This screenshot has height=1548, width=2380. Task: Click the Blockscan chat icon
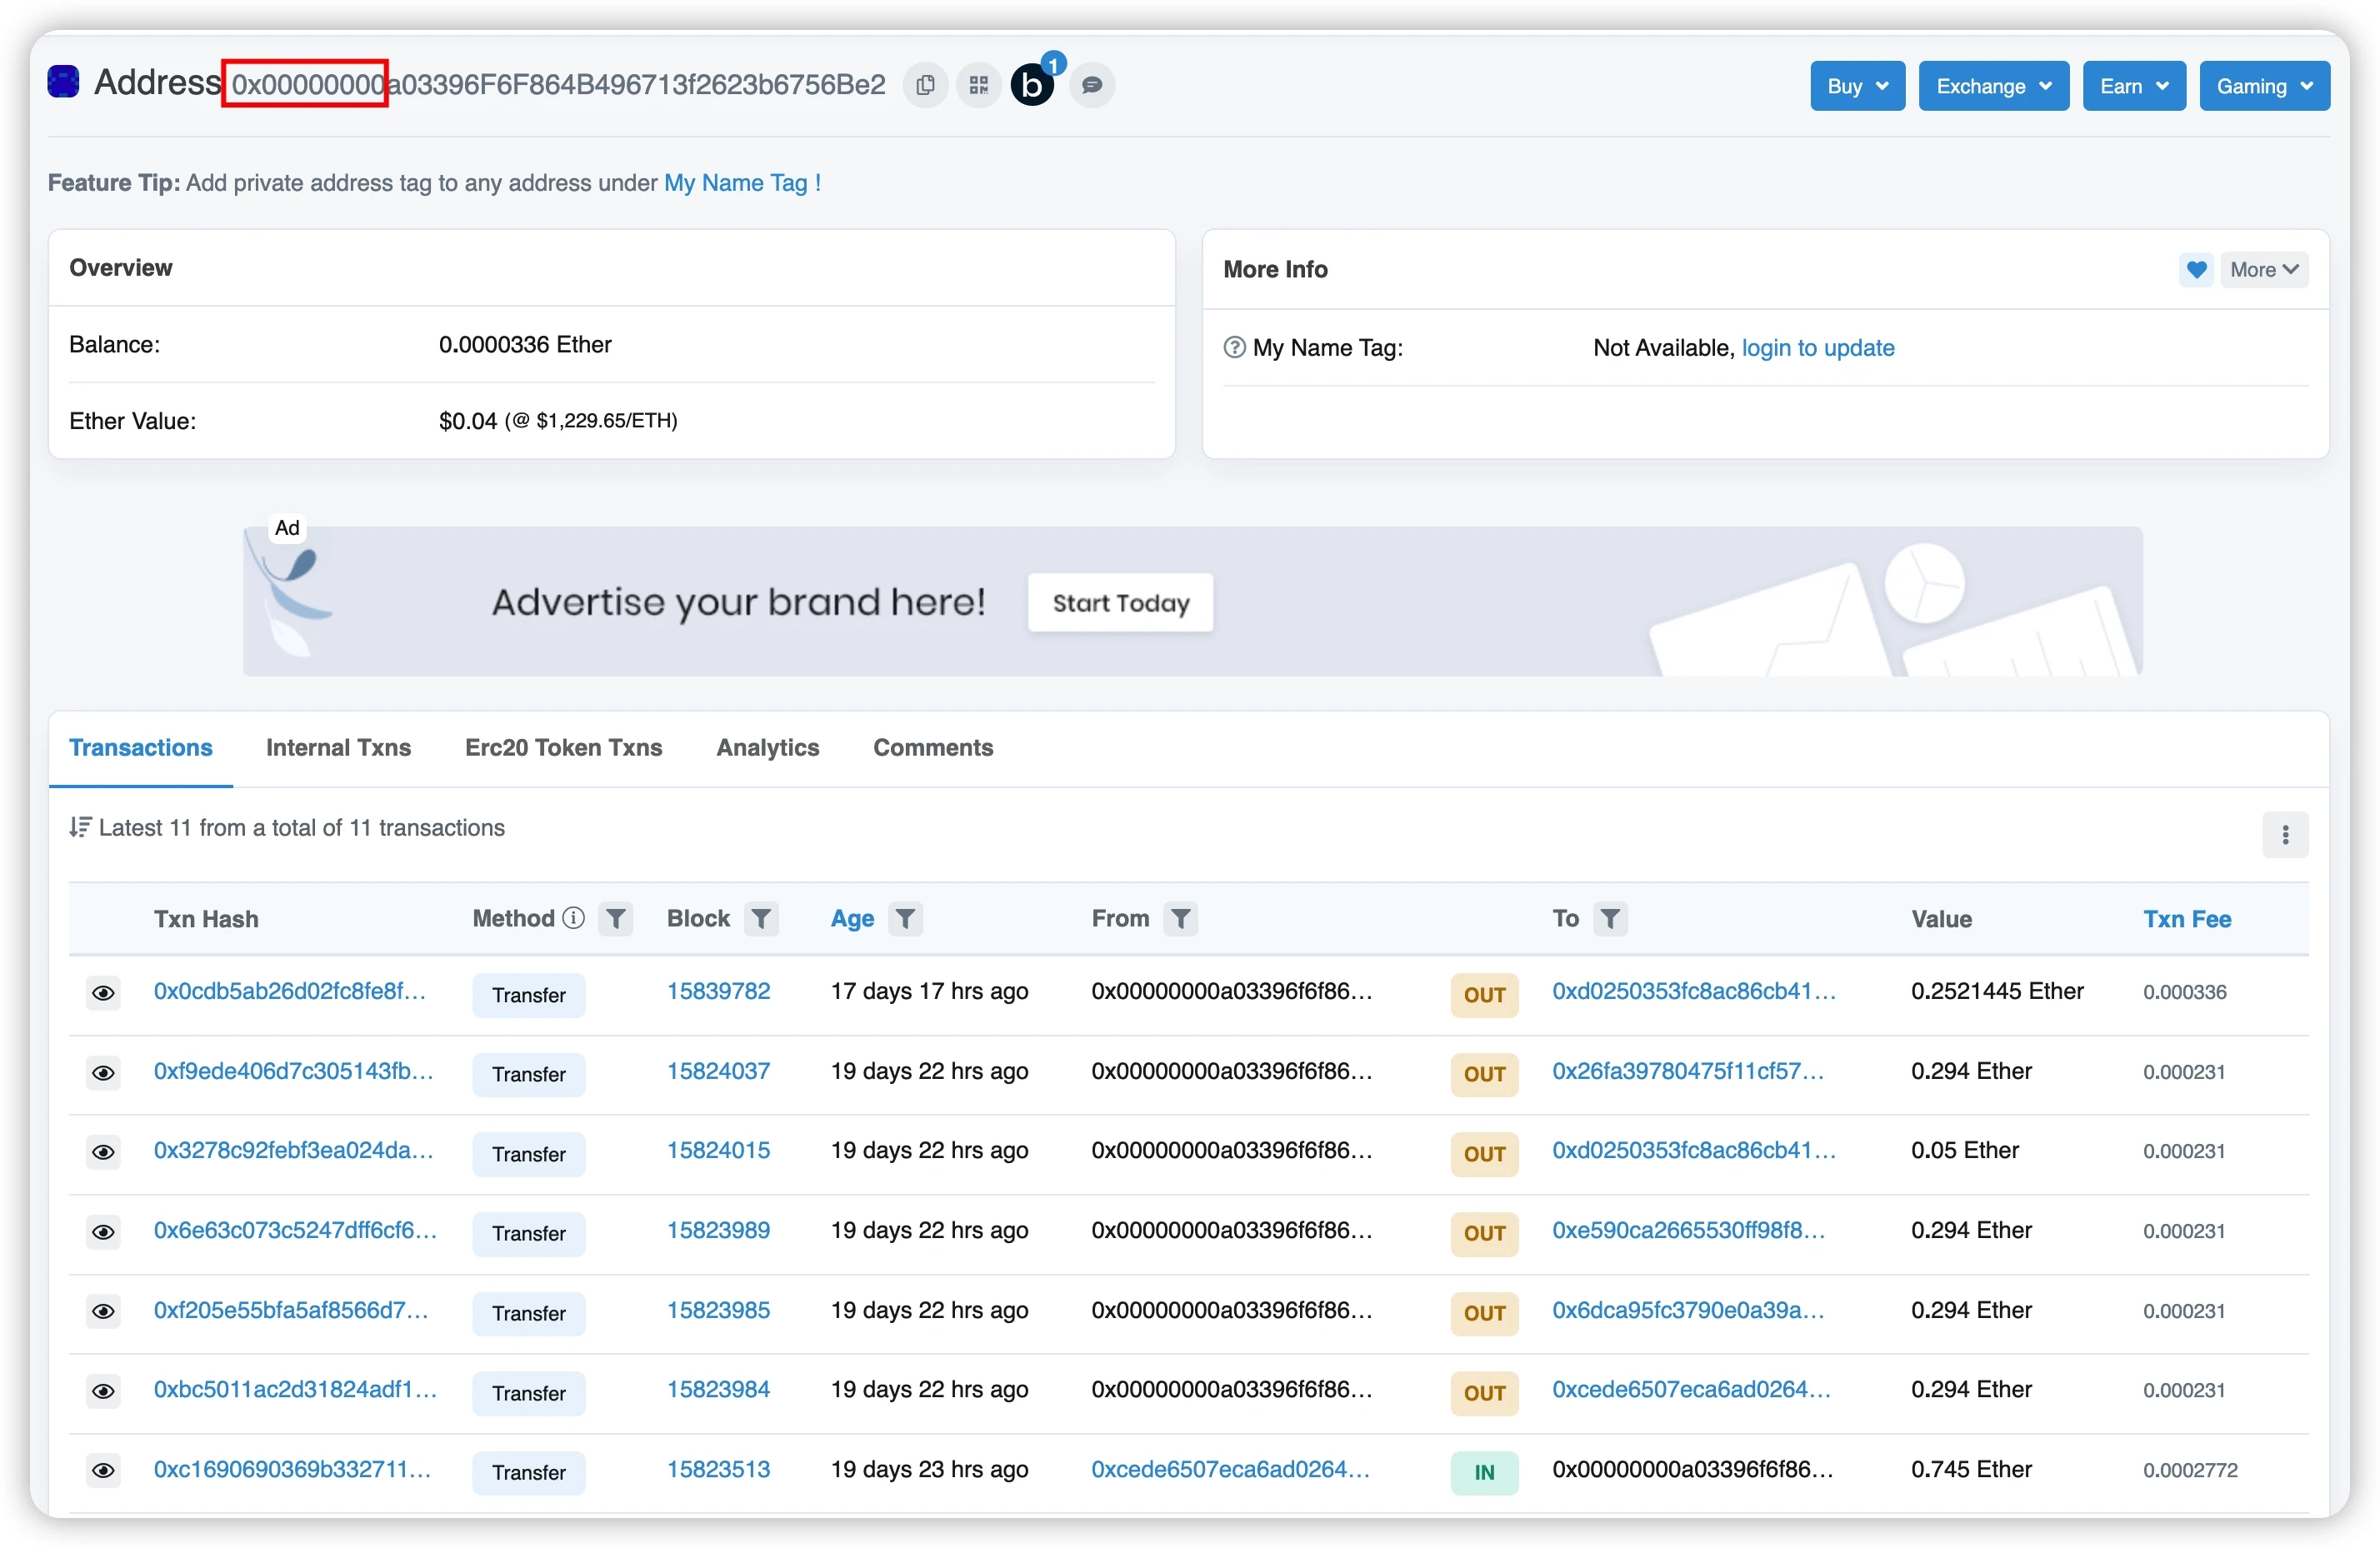click(x=1089, y=83)
